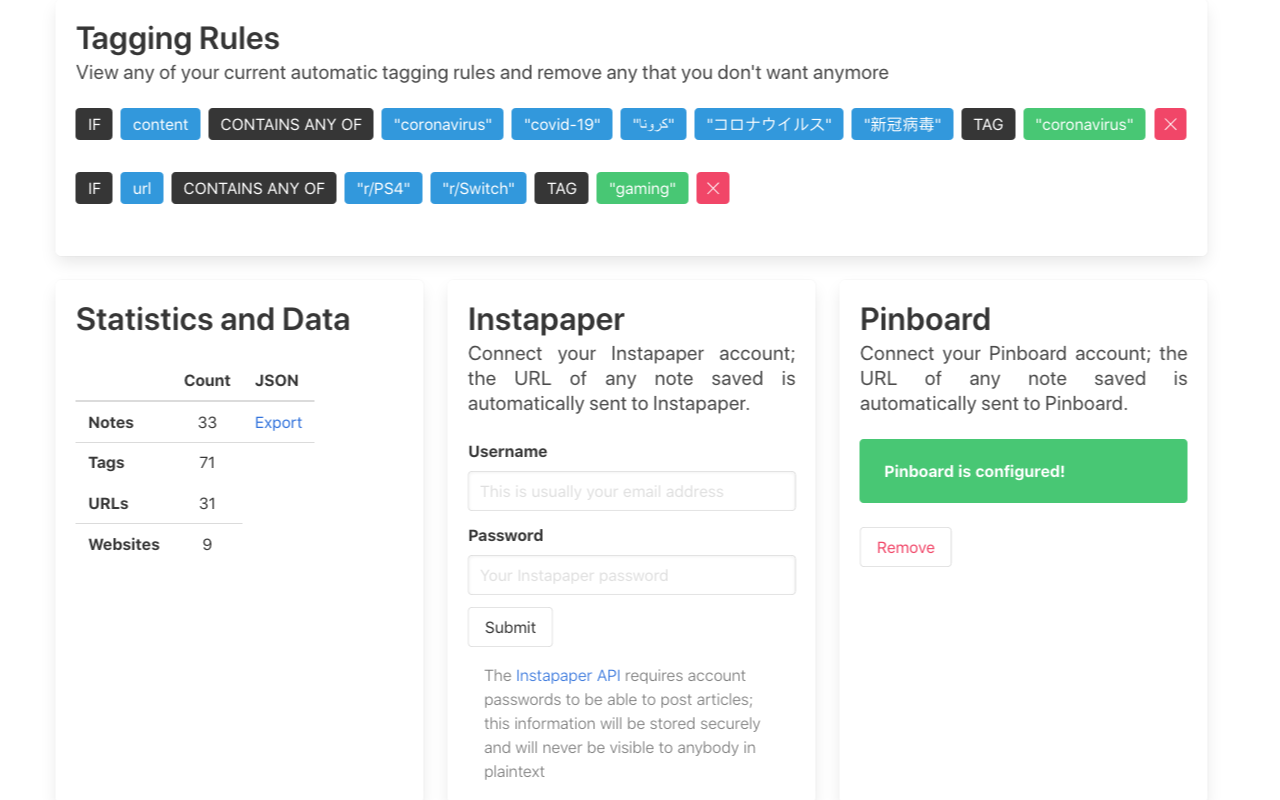The width and height of the screenshot is (1280, 800).
Task: Select the "r/PS4" keyword chip
Action: pyautogui.click(x=383, y=188)
